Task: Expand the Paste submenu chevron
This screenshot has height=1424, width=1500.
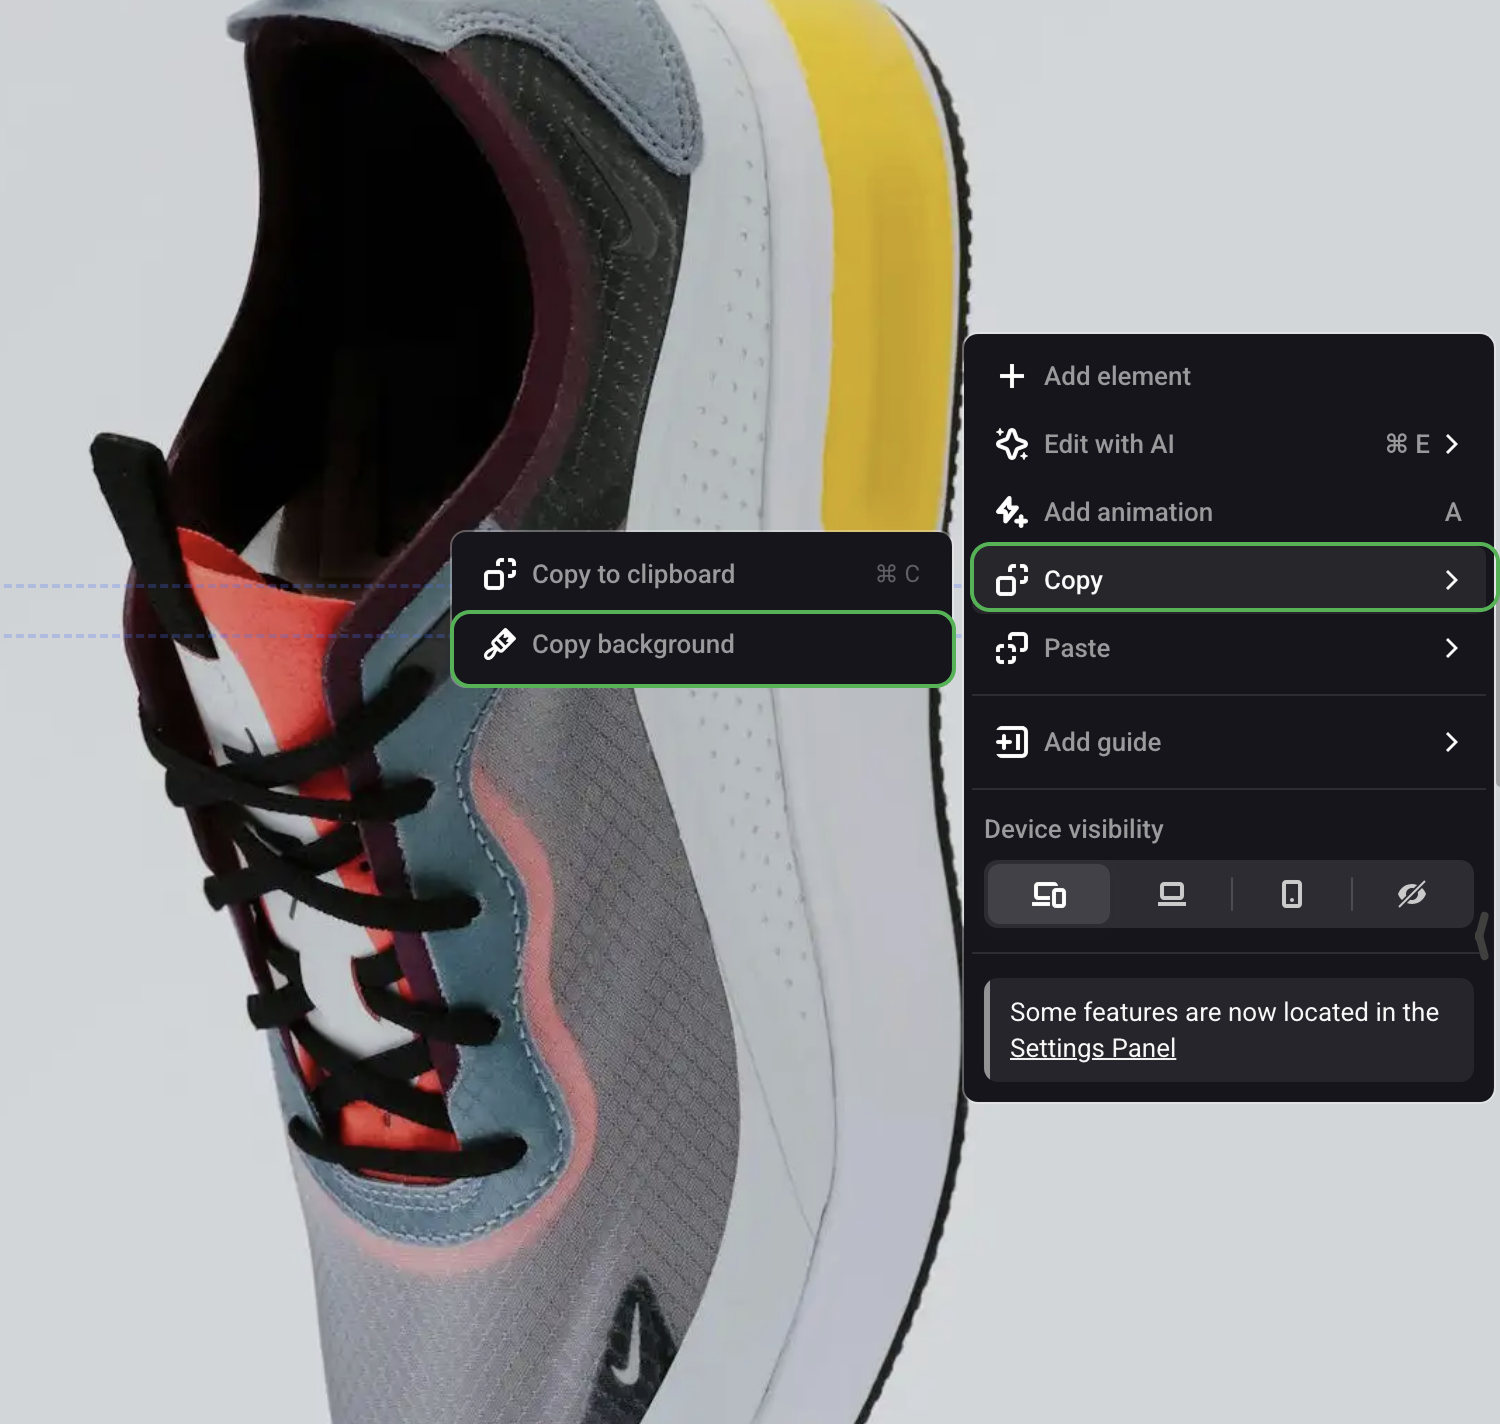Action: coord(1452,648)
